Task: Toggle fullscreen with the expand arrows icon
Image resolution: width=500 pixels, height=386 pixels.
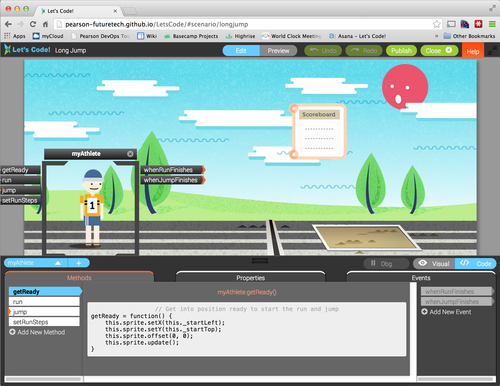Action: [x=492, y=51]
